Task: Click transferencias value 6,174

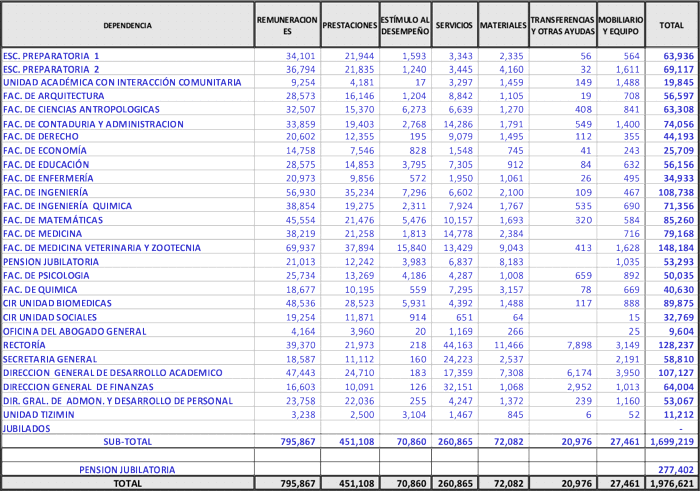Action: [579, 373]
